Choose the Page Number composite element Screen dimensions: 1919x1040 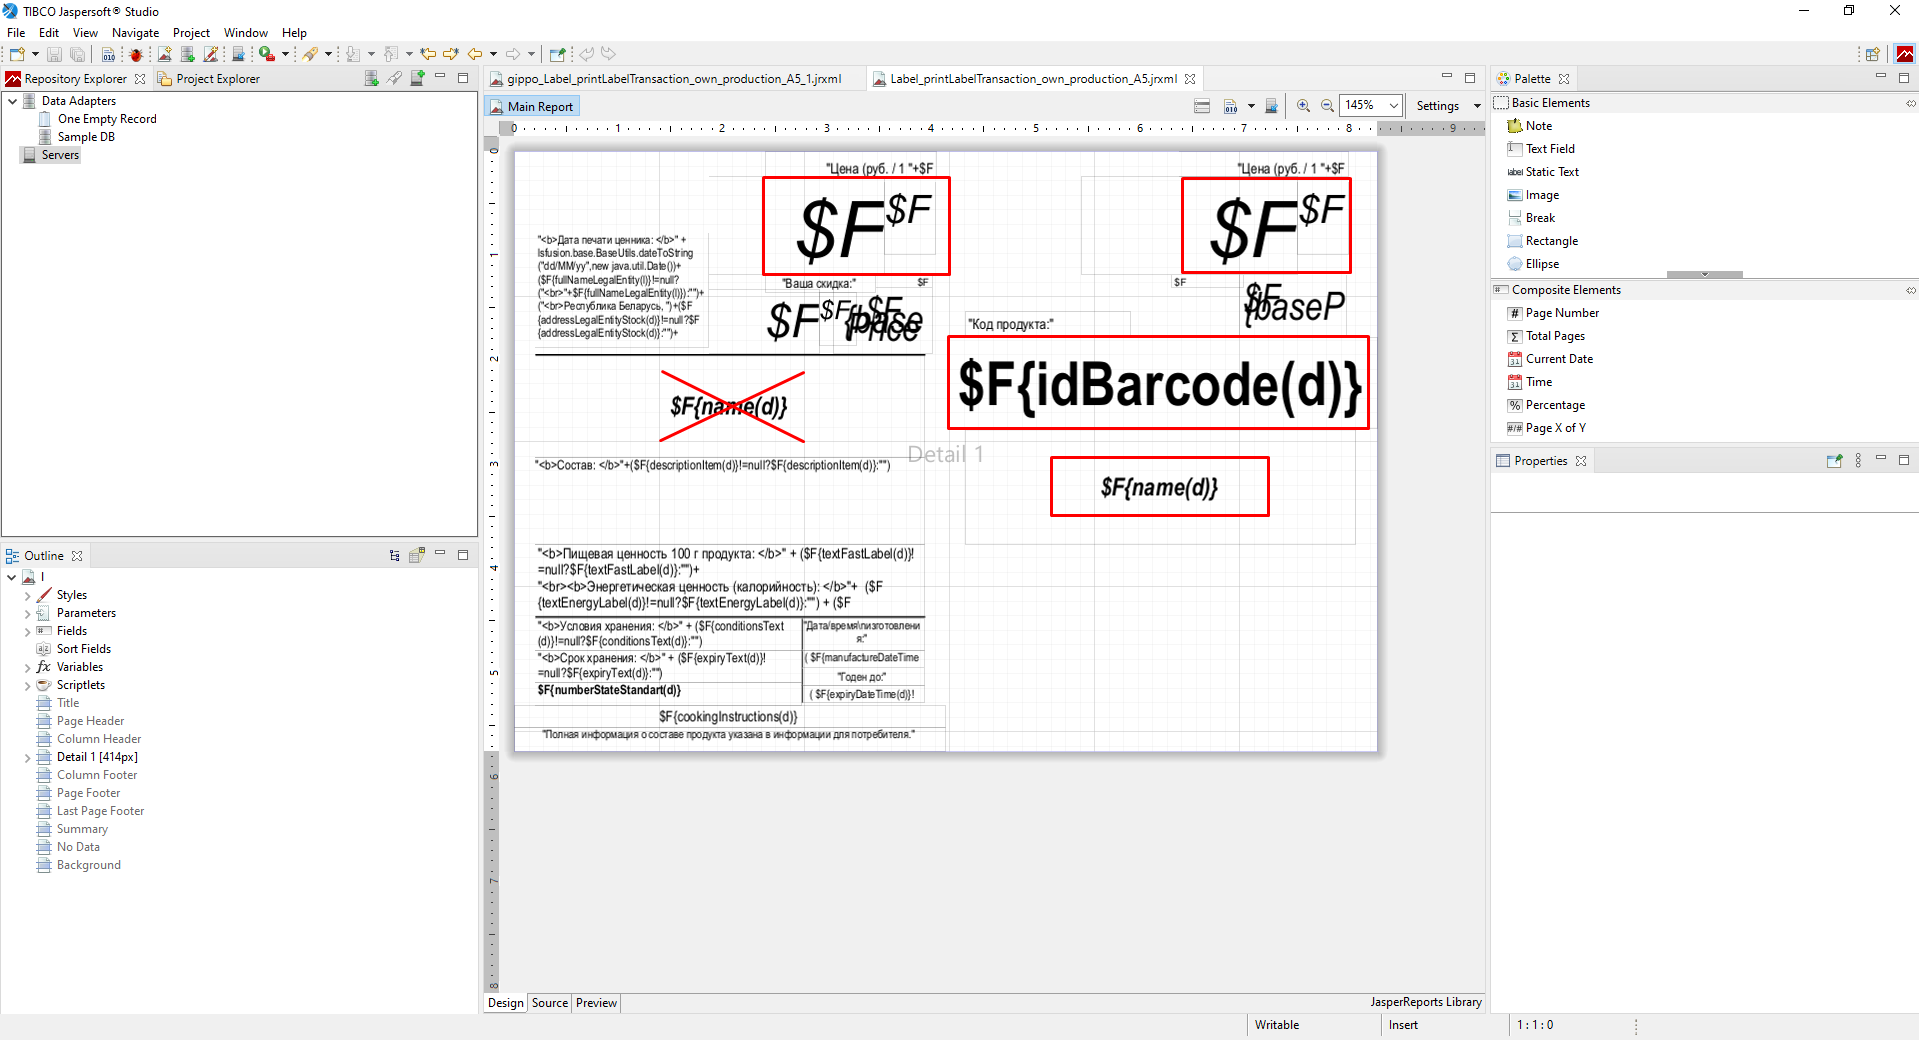pos(1561,313)
